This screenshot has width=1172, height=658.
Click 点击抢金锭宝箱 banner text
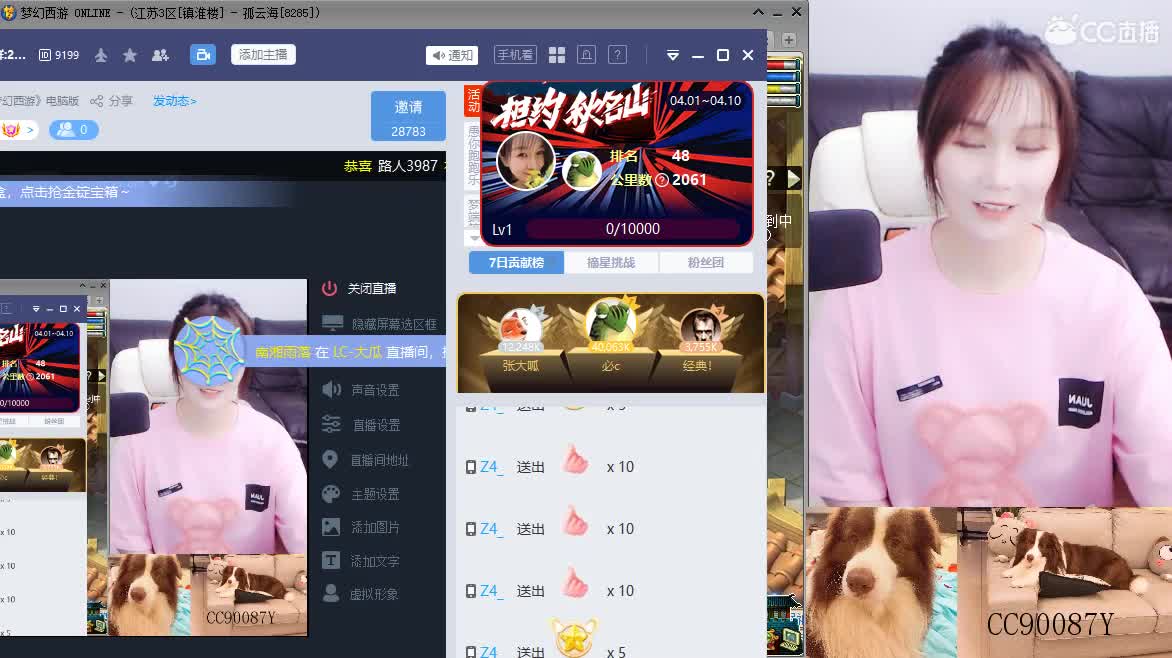click(74, 192)
